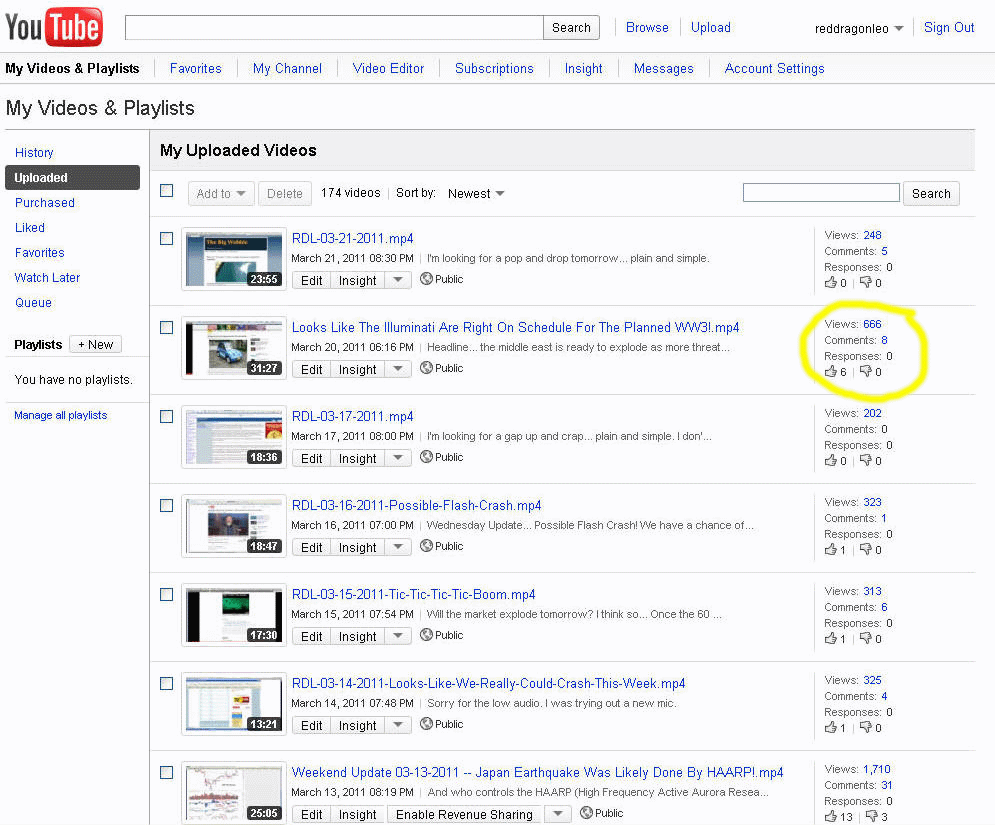Open Video Editor tab
This screenshot has height=825, width=995.
[388, 69]
